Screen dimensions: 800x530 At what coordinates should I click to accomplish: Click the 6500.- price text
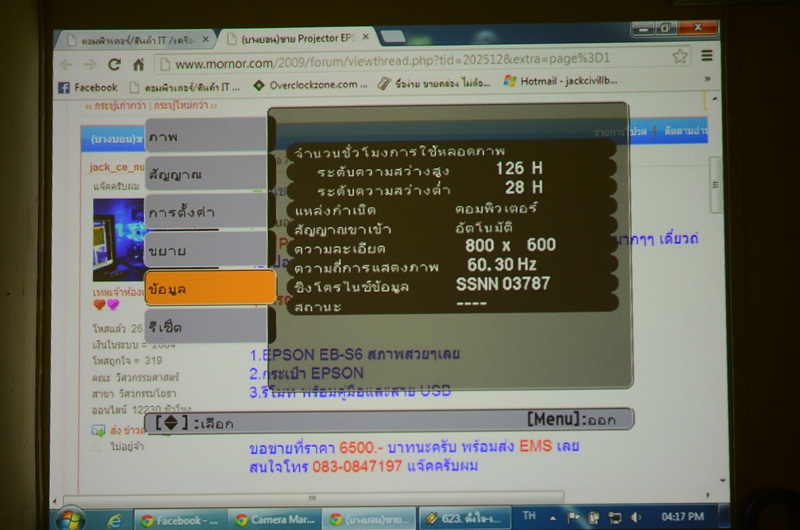(361, 447)
